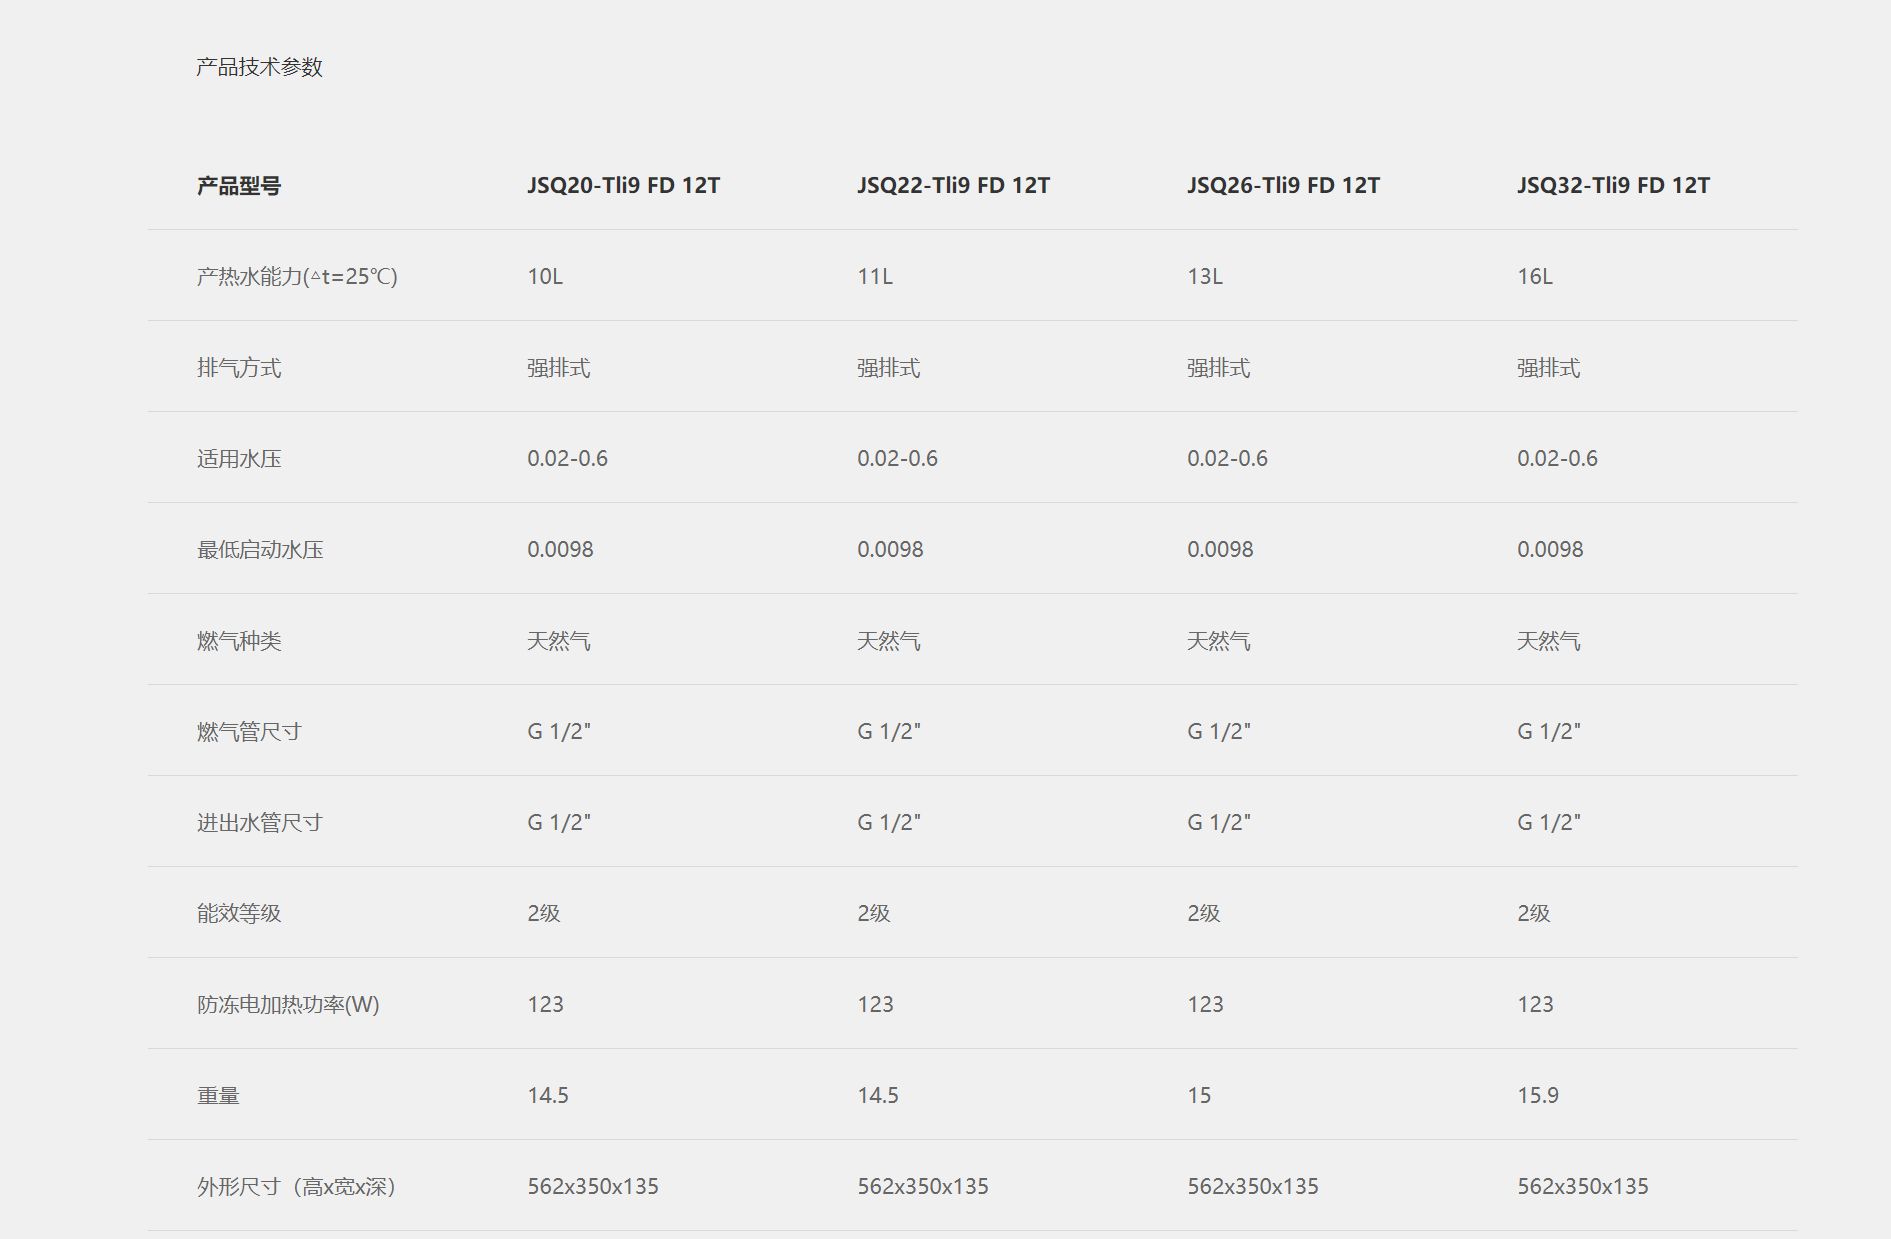Image resolution: width=1891 pixels, height=1239 pixels.
Task: Select the JSQ26-Tli9 FD 12T model header
Action: coord(1283,185)
